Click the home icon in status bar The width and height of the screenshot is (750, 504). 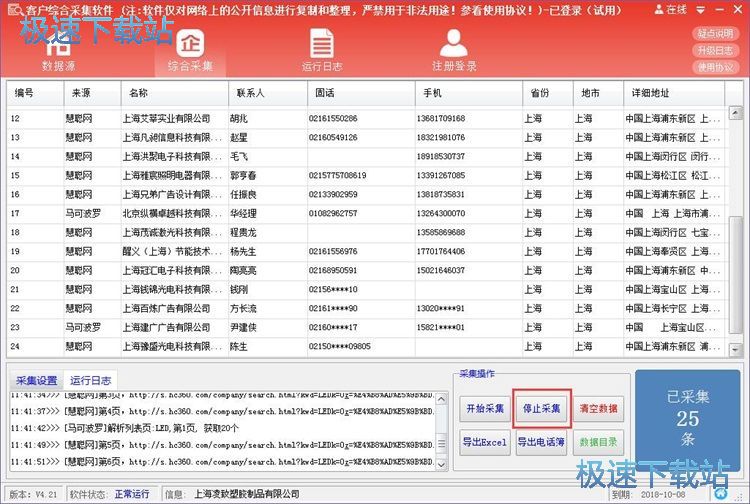[721, 493]
